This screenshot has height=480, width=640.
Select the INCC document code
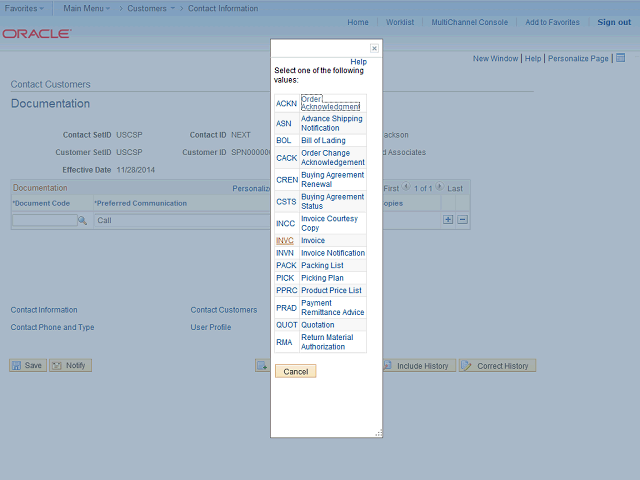(x=285, y=224)
